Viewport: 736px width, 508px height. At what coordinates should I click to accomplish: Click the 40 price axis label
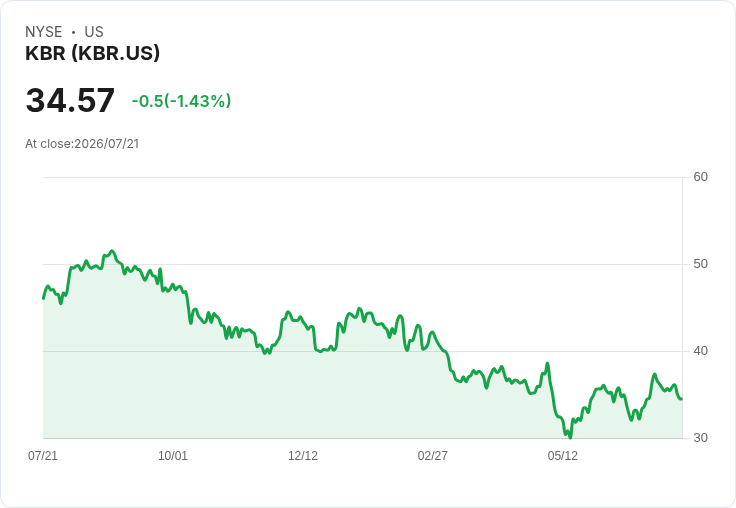pos(700,351)
